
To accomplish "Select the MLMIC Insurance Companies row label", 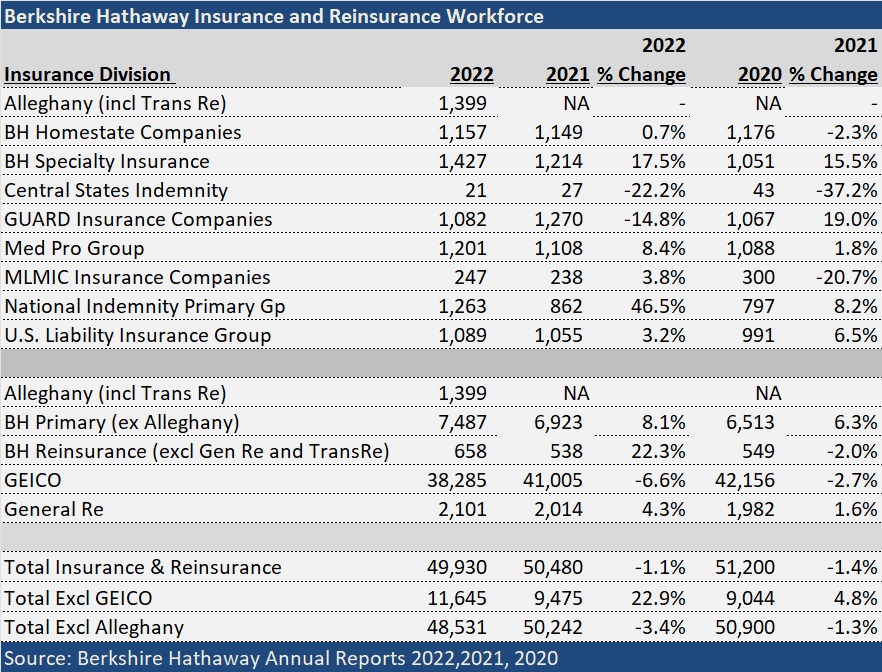I will tap(137, 277).
